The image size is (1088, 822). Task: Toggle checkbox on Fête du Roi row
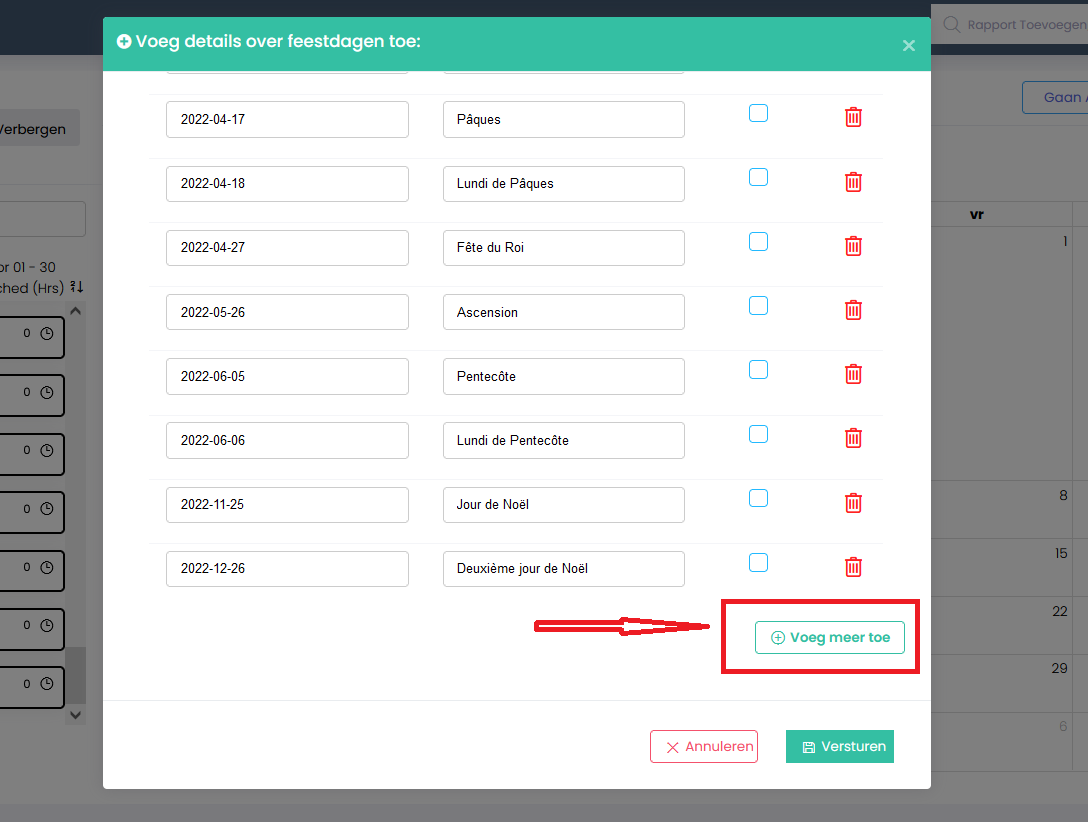[758, 242]
